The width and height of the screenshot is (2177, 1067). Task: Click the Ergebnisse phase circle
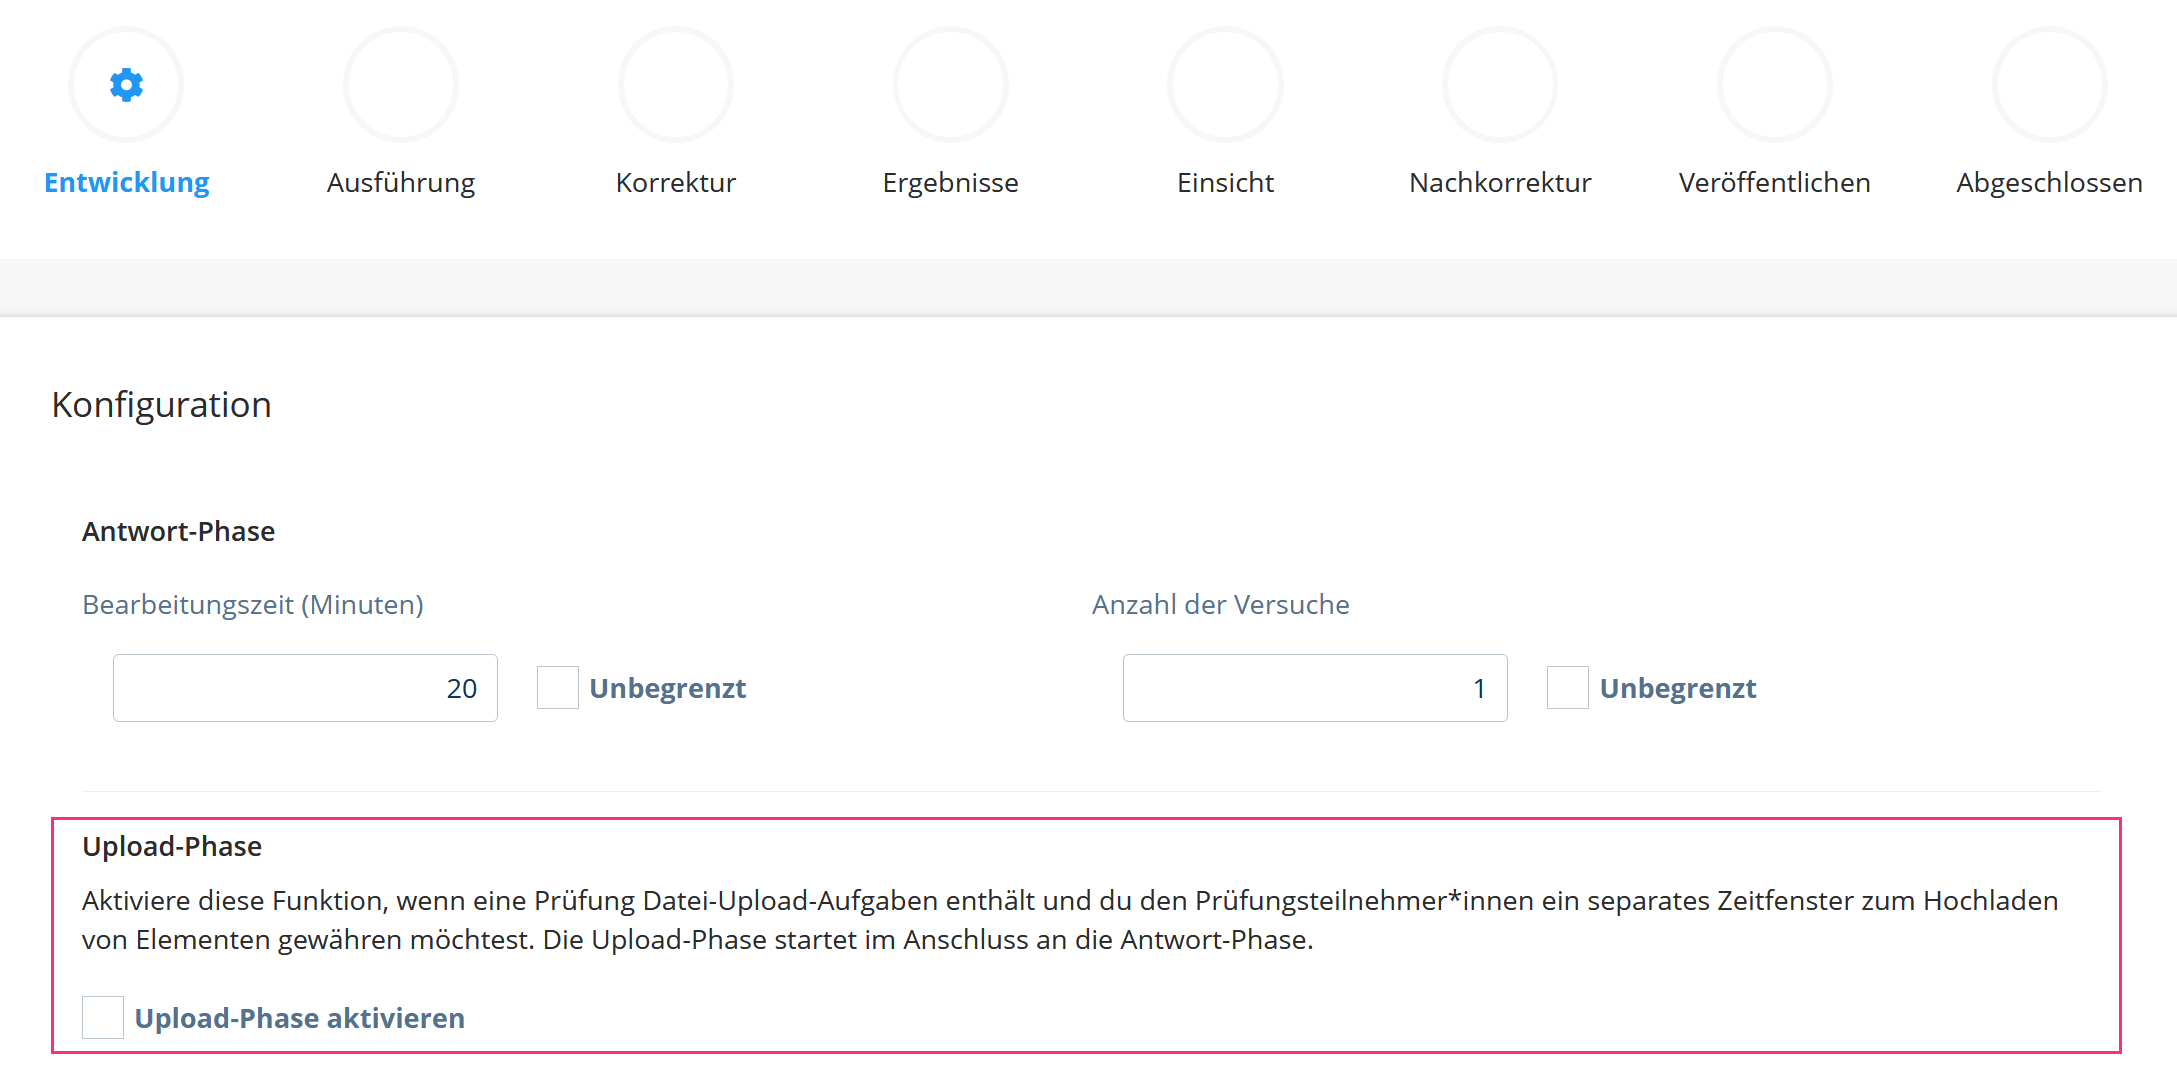coord(950,85)
